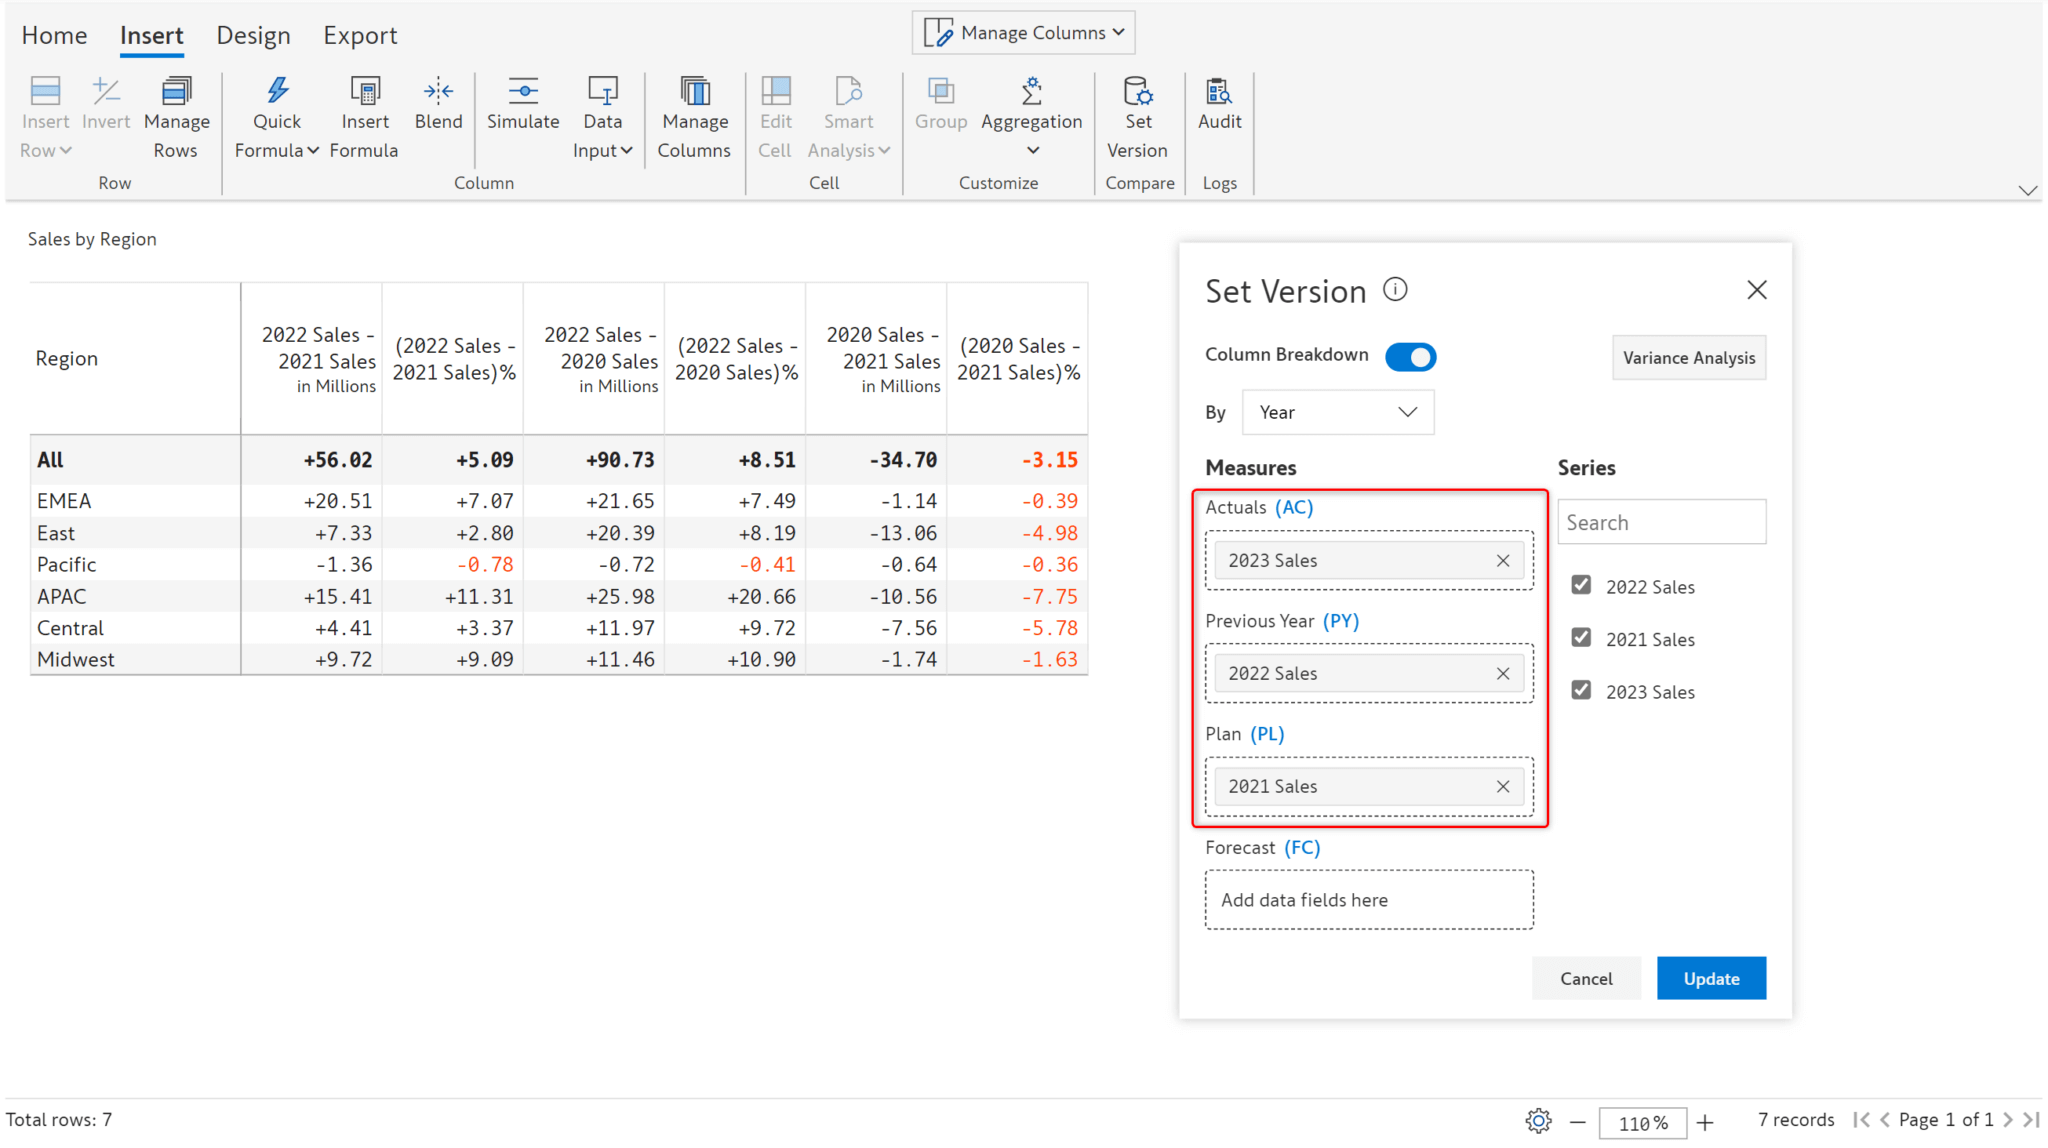The image size is (2048, 1148).
Task: Type in the Series search field
Action: coord(1662,521)
